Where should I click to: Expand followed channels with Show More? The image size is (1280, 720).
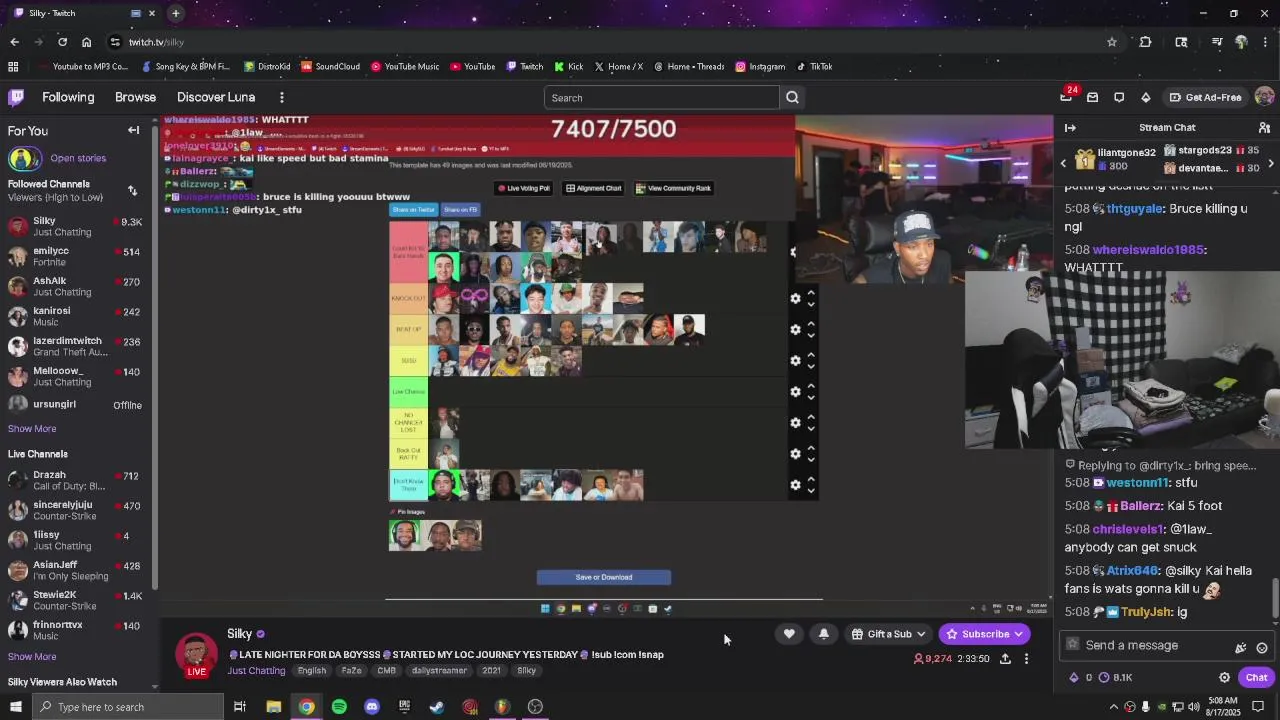(32, 429)
